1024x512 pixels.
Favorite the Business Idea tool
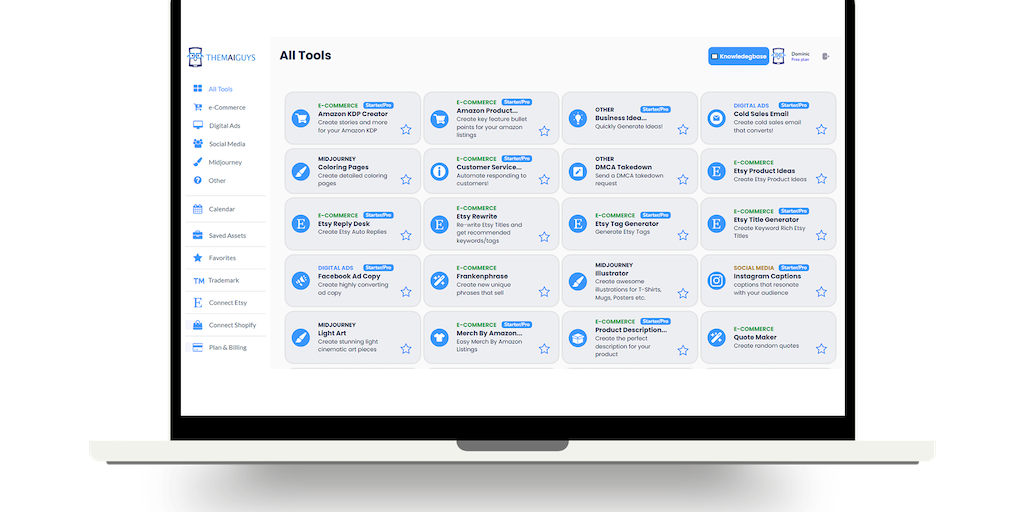[683, 129]
